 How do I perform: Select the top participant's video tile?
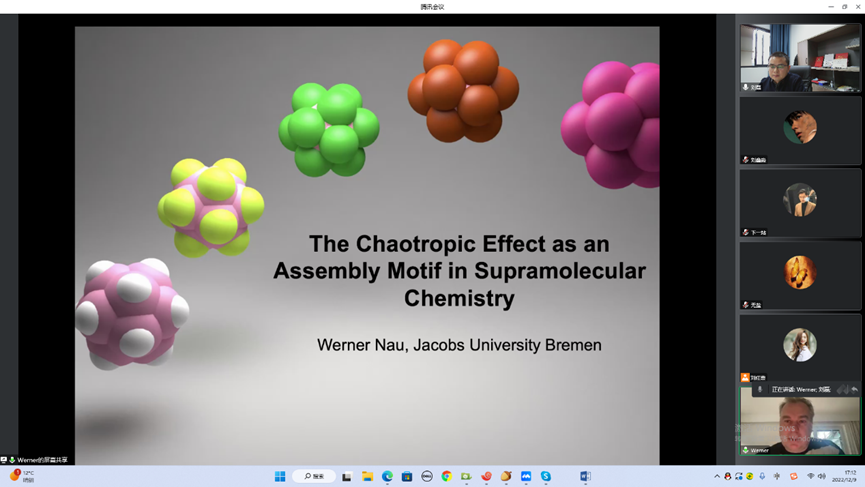(x=799, y=58)
